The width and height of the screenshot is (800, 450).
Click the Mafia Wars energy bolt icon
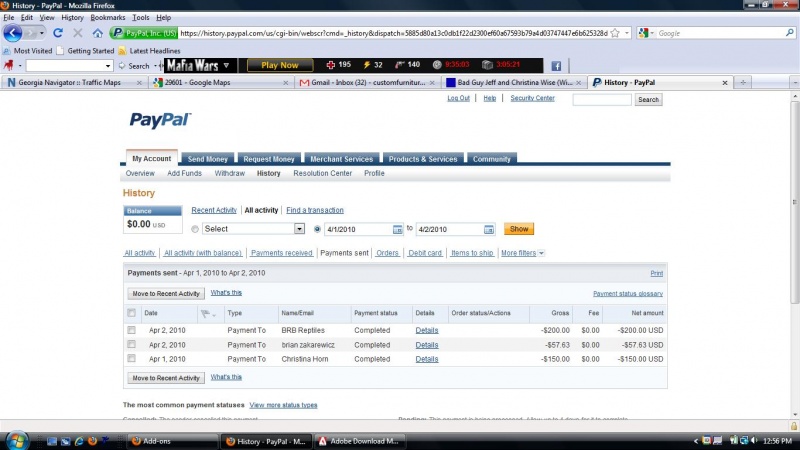[x=366, y=65]
